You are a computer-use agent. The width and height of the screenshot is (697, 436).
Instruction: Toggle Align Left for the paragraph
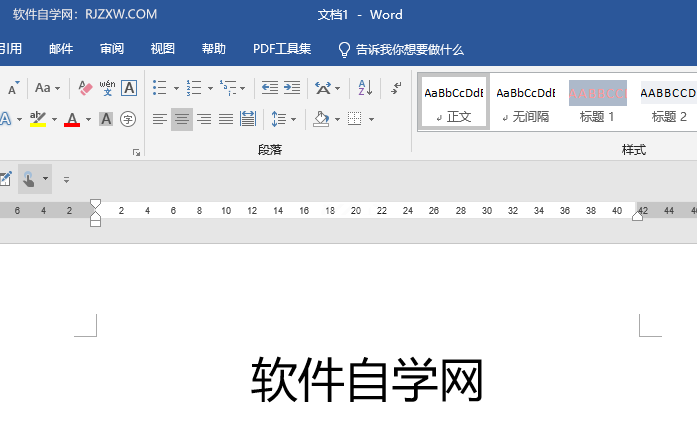pos(160,119)
